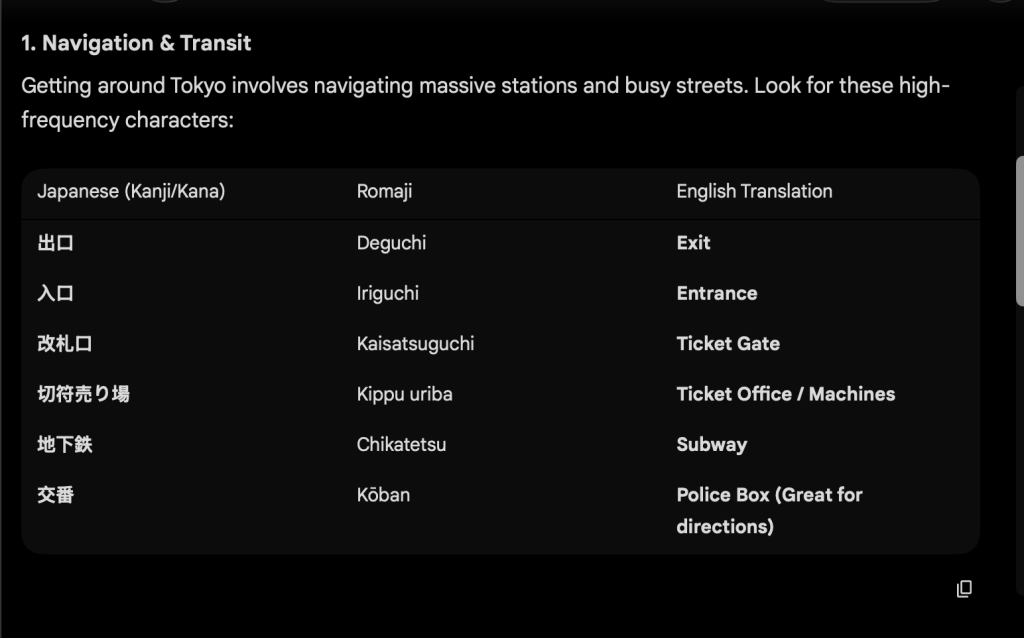Select the "1. Navigation & Transit" heading
This screenshot has width=1024, height=638.
point(136,43)
